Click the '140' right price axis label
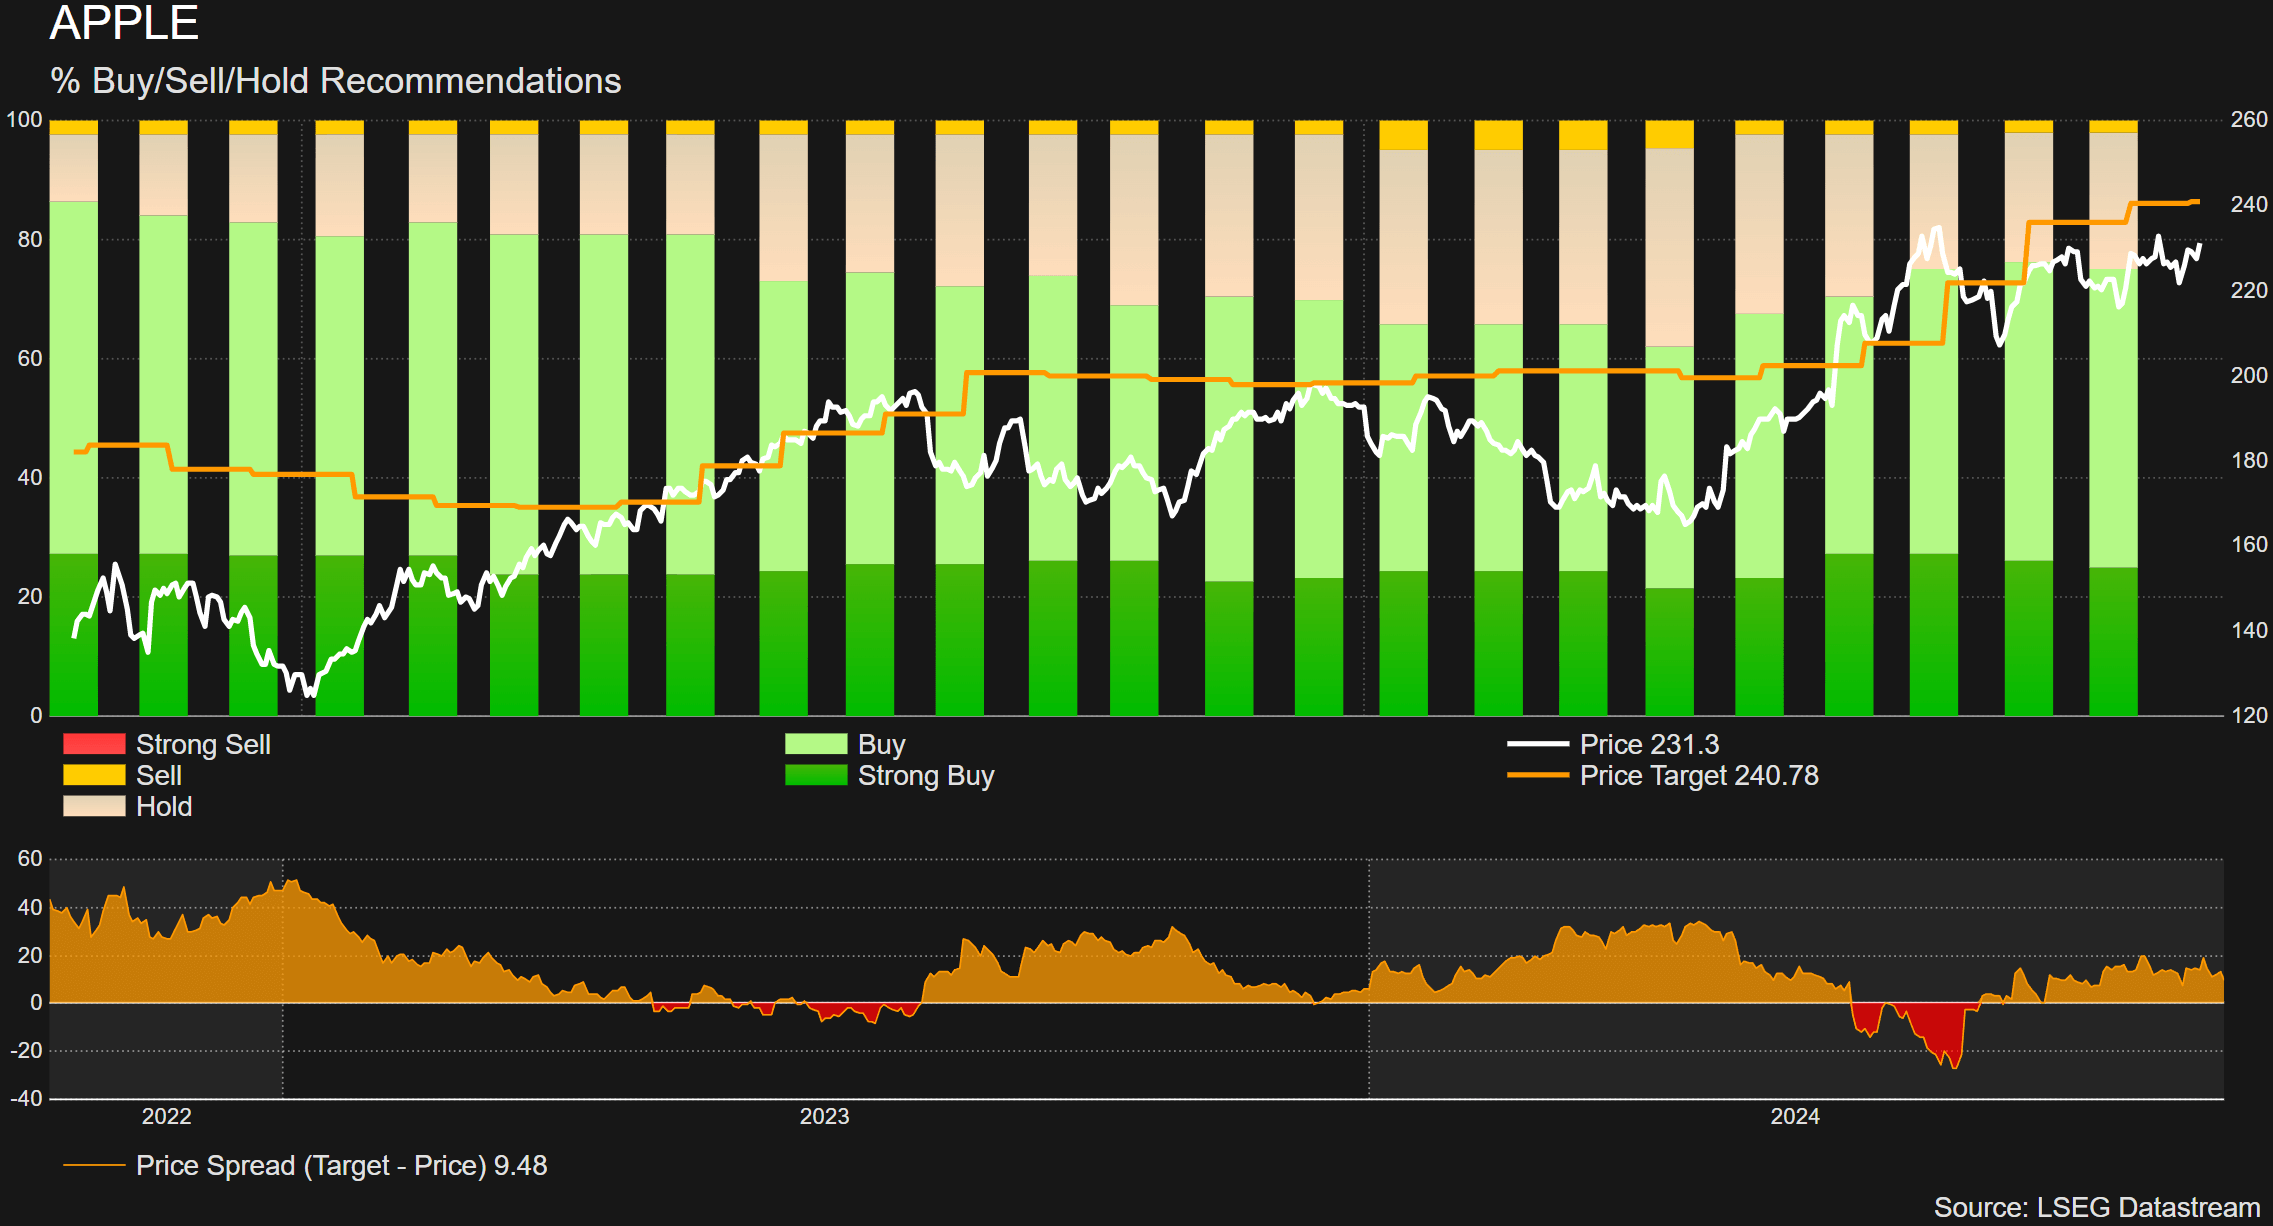The height and width of the screenshot is (1226, 2273). [2249, 630]
